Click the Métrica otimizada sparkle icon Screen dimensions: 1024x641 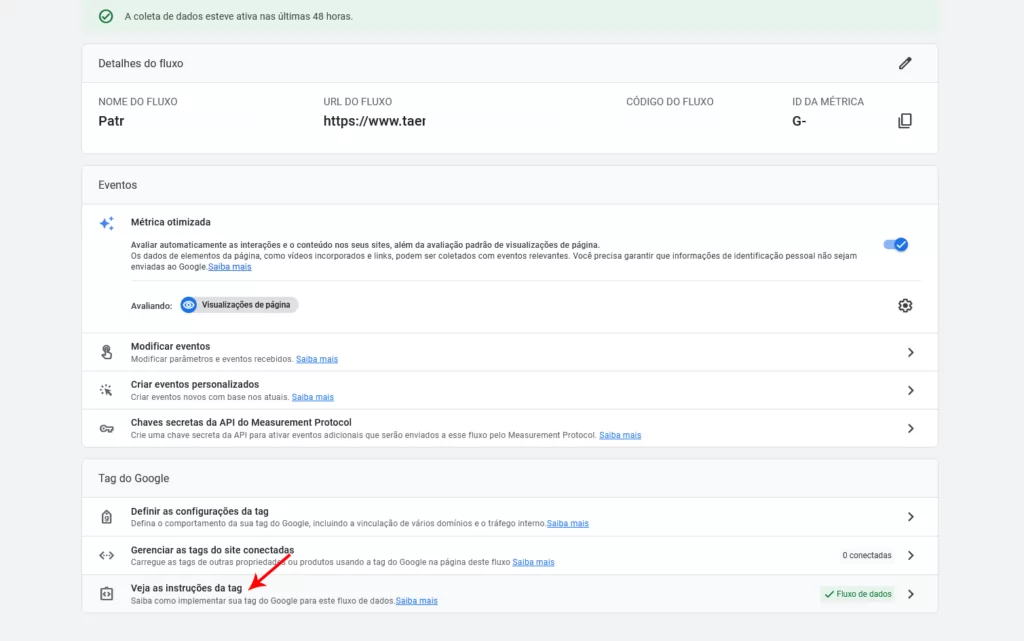point(106,223)
